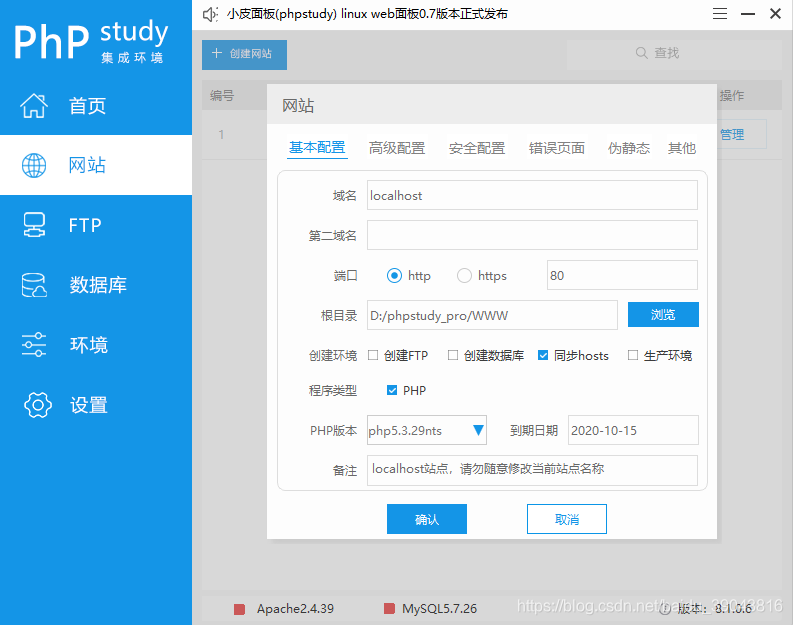The image size is (793, 625).
Task: Switch to the 其他 tab
Action: tap(682, 148)
